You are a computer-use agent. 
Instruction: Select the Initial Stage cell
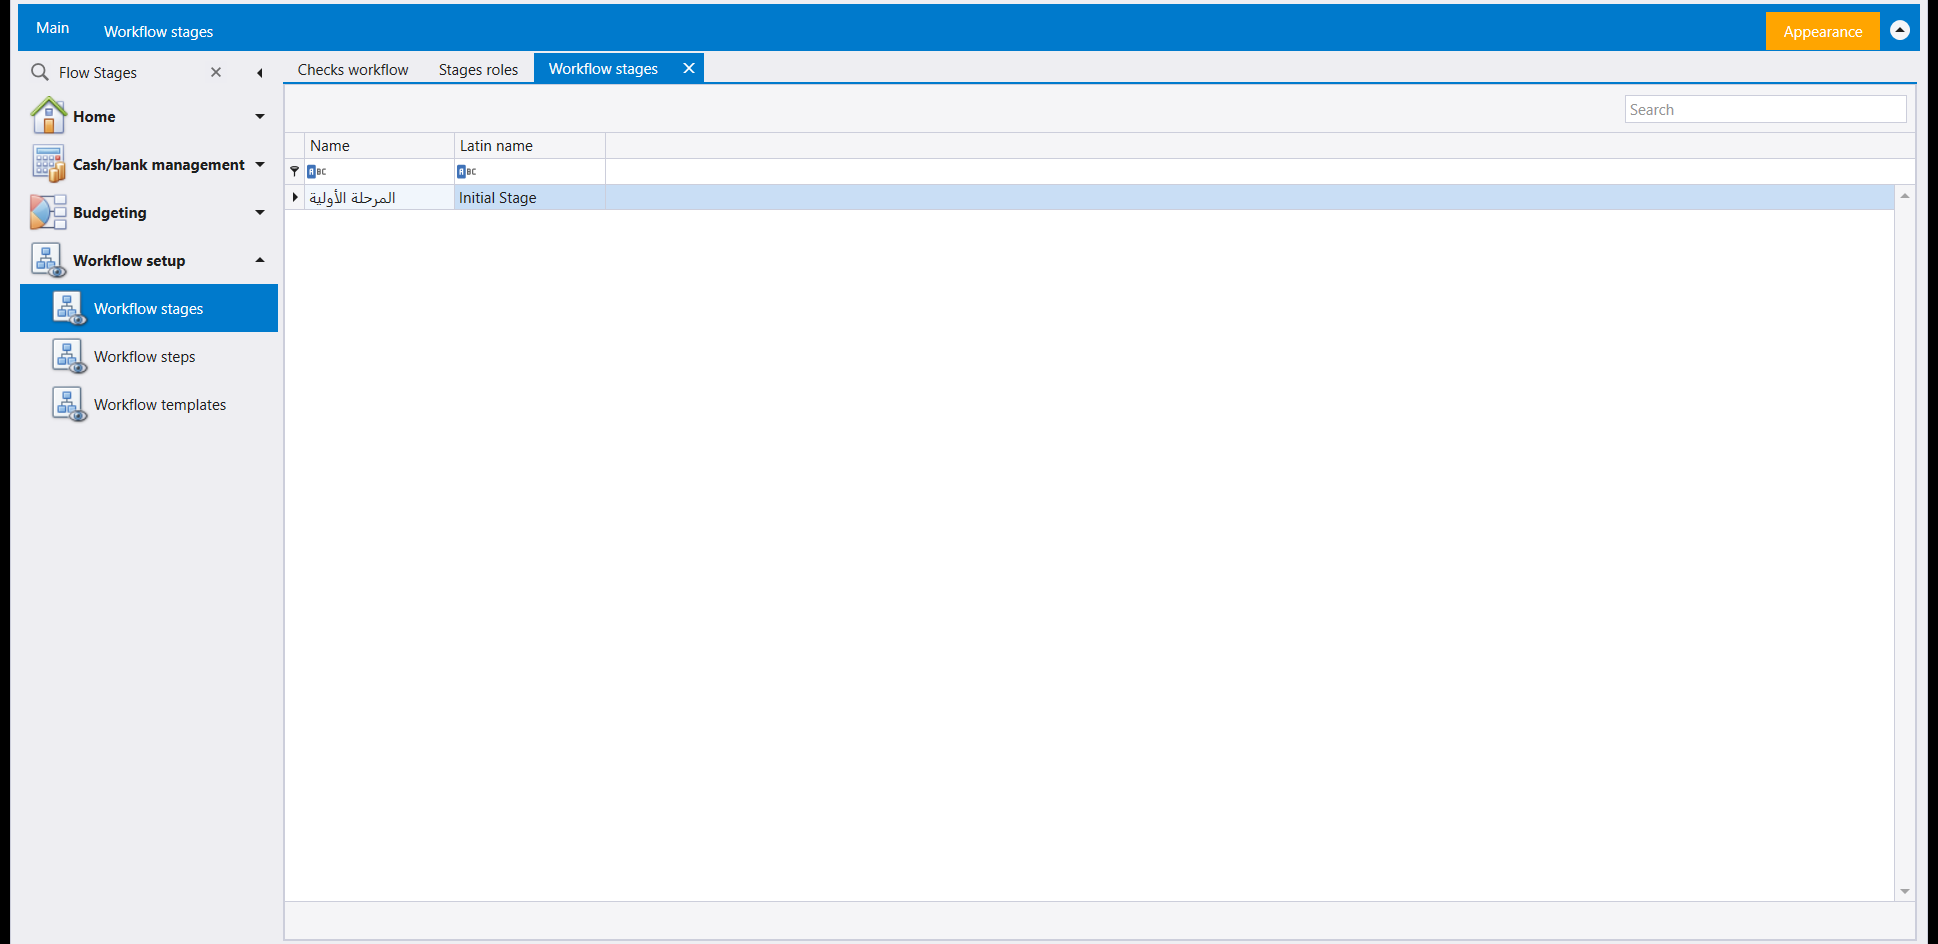point(530,198)
